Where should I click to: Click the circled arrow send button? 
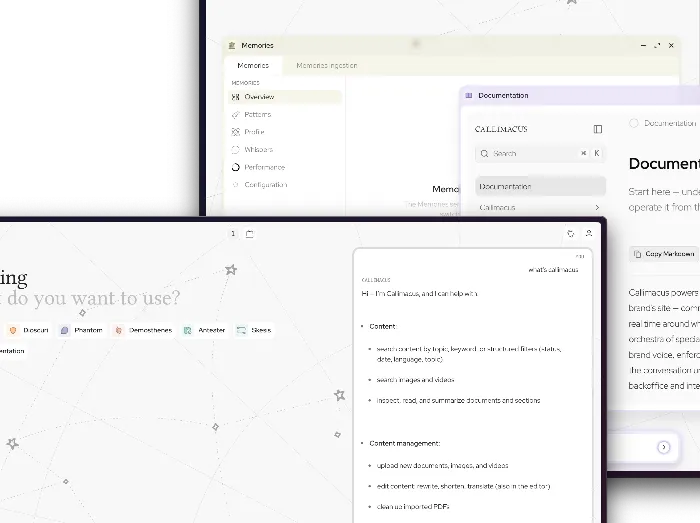coord(664,447)
